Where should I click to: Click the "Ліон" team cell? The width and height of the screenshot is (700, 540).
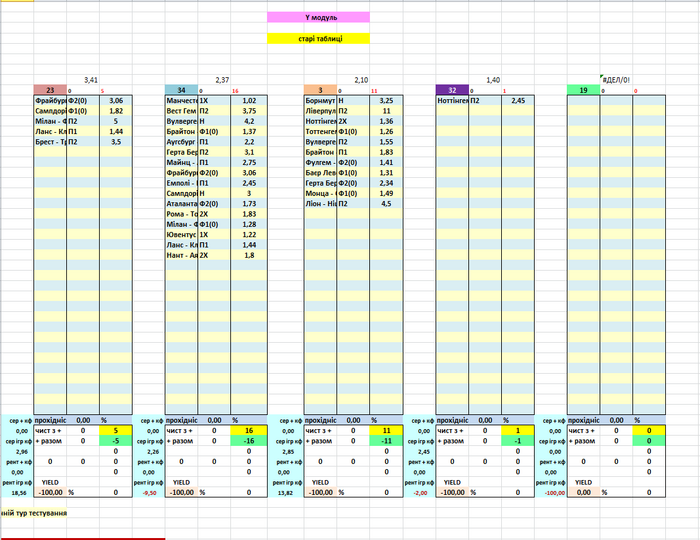pos(320,204)
